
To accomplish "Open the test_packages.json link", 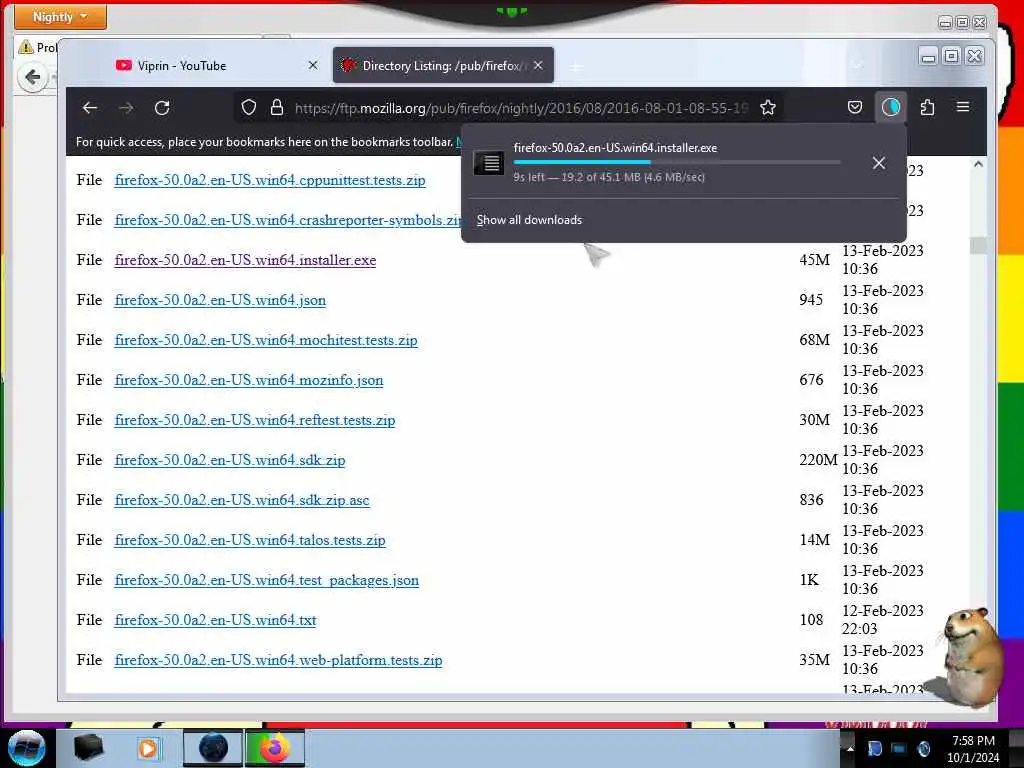I will tap(266, 581).
